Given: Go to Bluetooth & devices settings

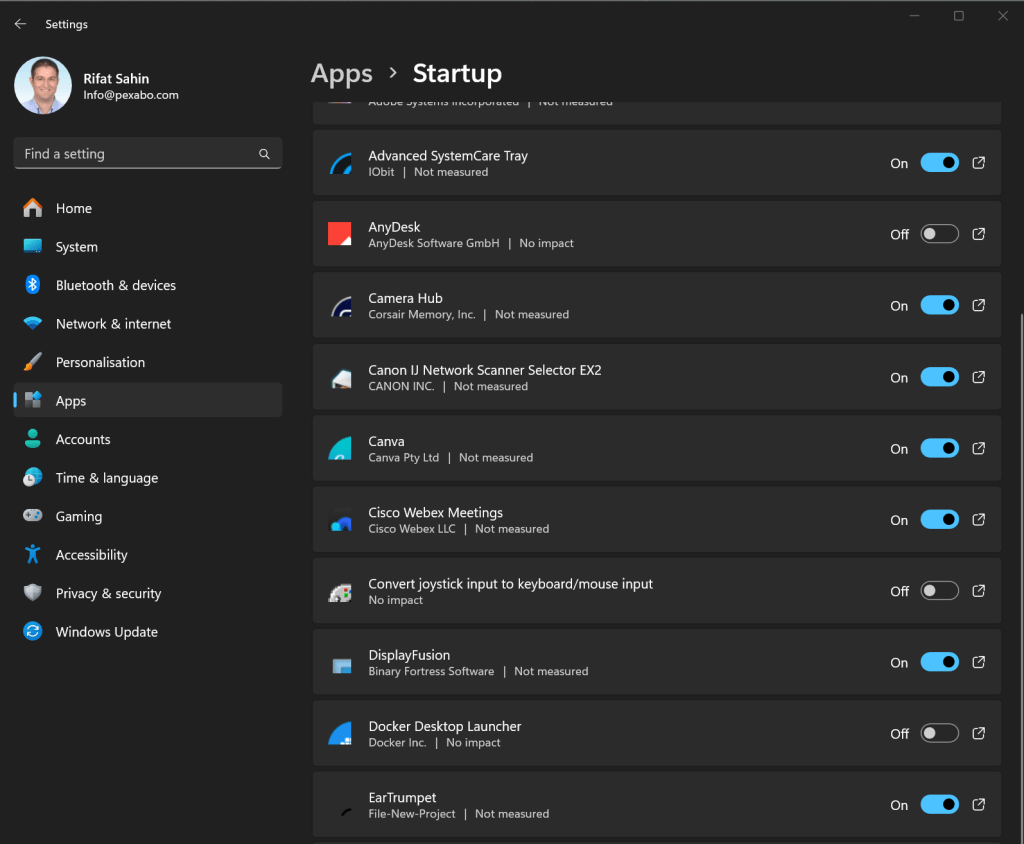Looking at the screenshot, I should 148,285.
